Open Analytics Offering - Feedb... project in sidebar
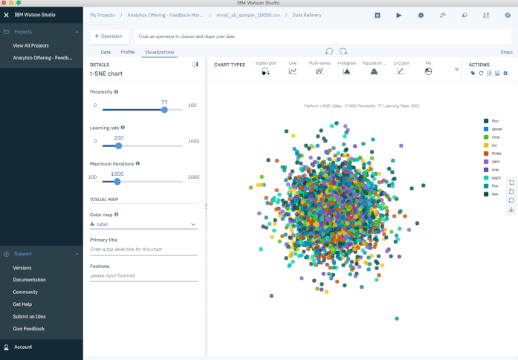Image resolution: width=518 pixels, height=360 pixels. (42, 58)
